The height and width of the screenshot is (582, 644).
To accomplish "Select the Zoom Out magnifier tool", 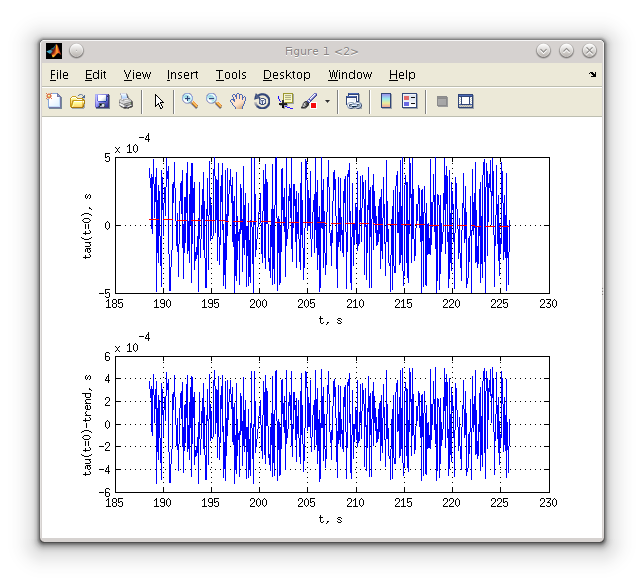I will [213, 101].
